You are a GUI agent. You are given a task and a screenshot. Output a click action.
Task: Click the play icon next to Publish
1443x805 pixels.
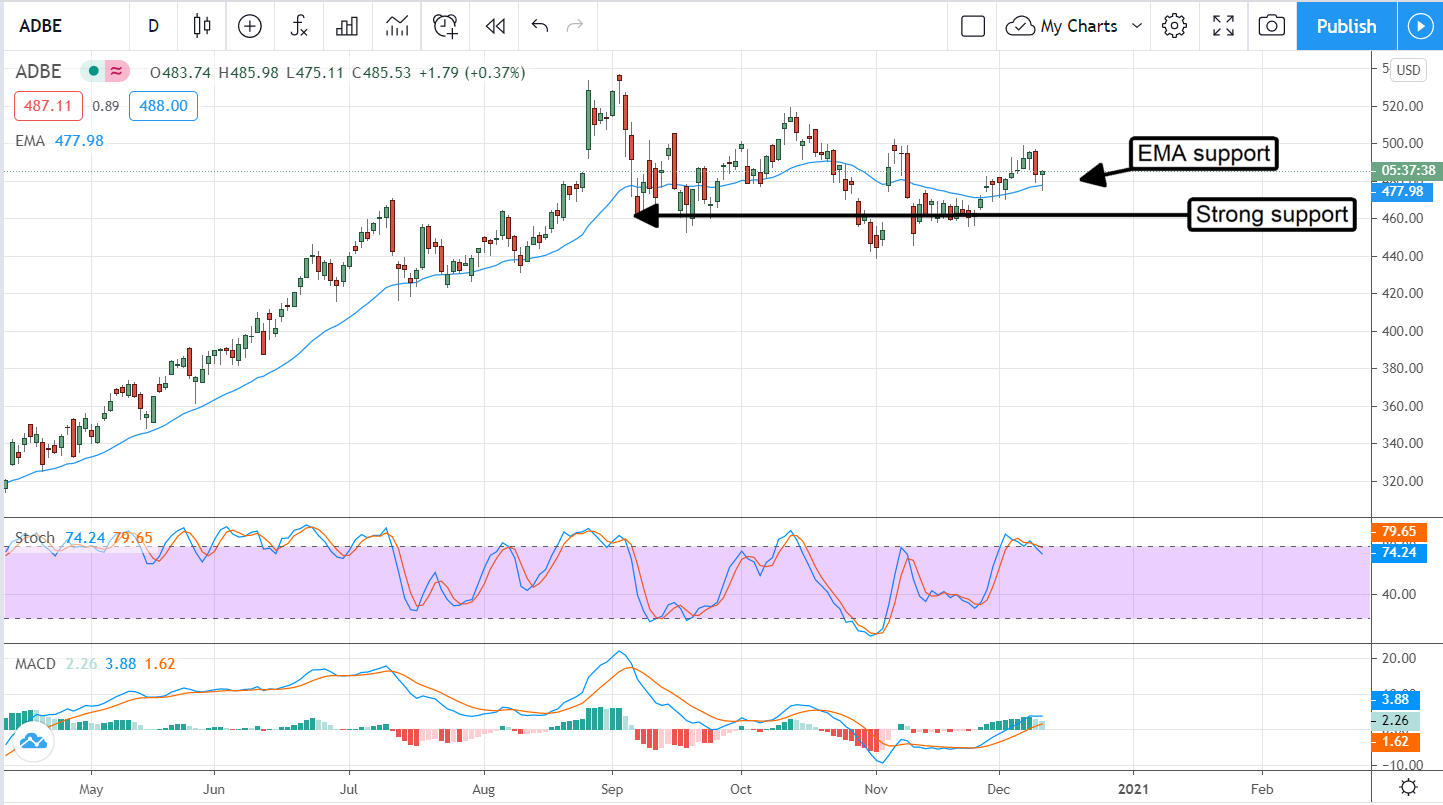(1420, 26)
